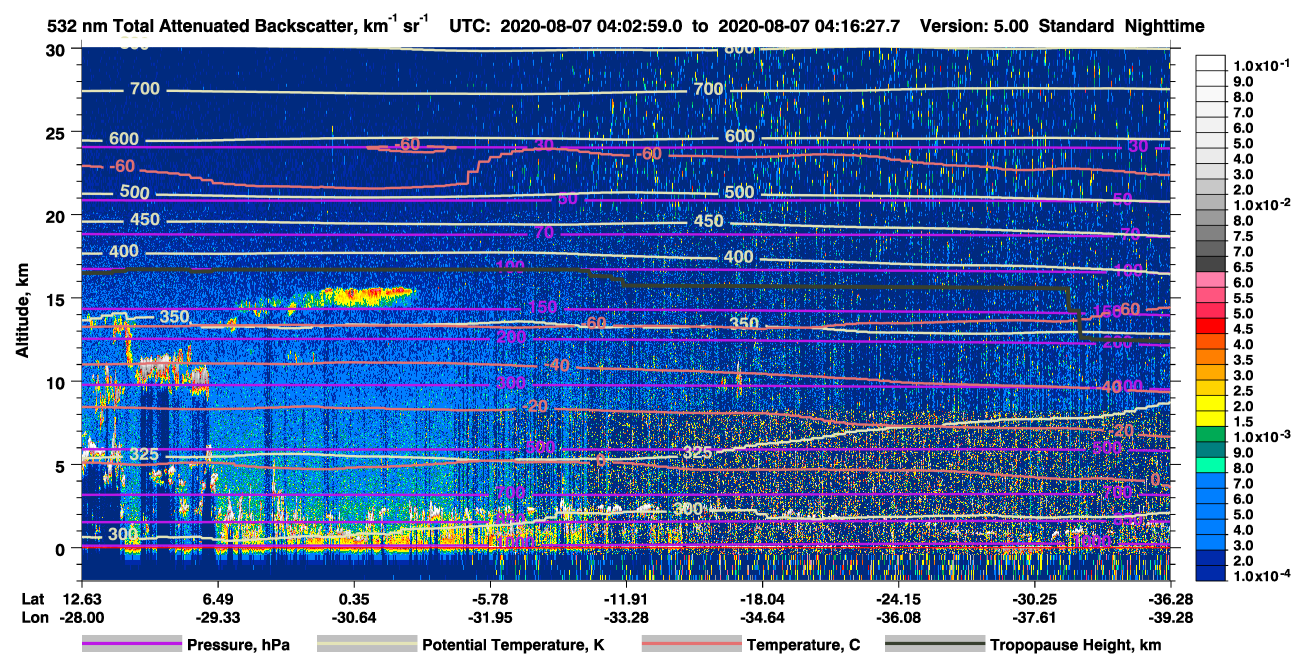Screen dimensions: 1300x667
Task: Click the latitude value '-30.25'
Action: [1035, 599]
